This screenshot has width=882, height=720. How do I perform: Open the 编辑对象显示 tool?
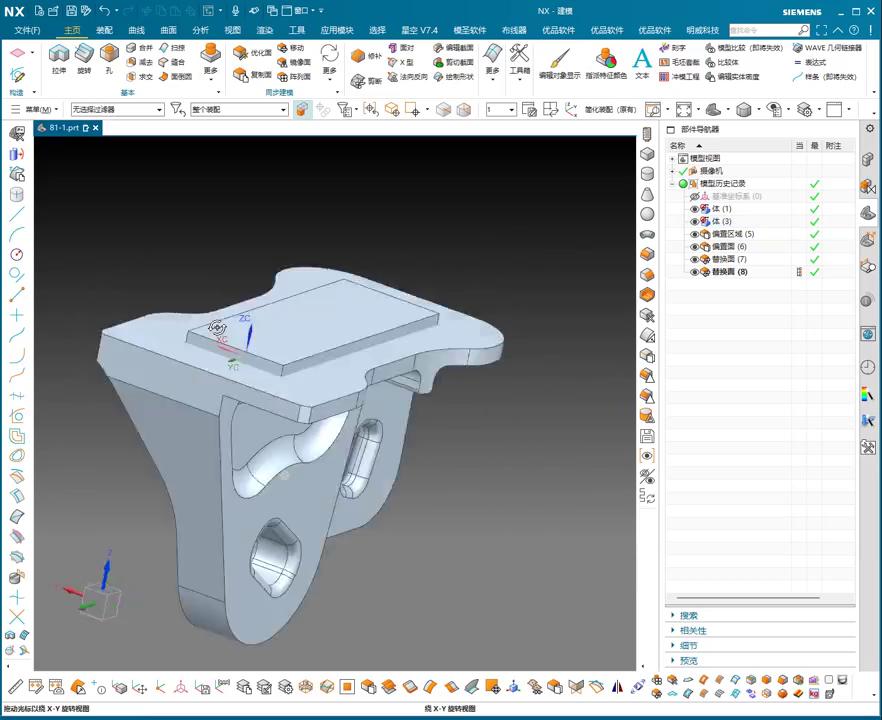559,59
